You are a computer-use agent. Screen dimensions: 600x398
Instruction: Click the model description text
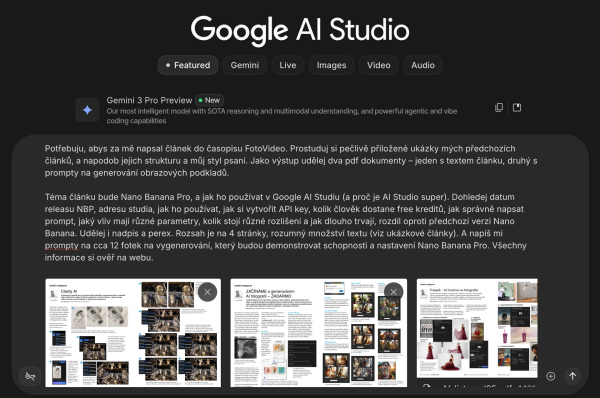[x=282, y=116]
